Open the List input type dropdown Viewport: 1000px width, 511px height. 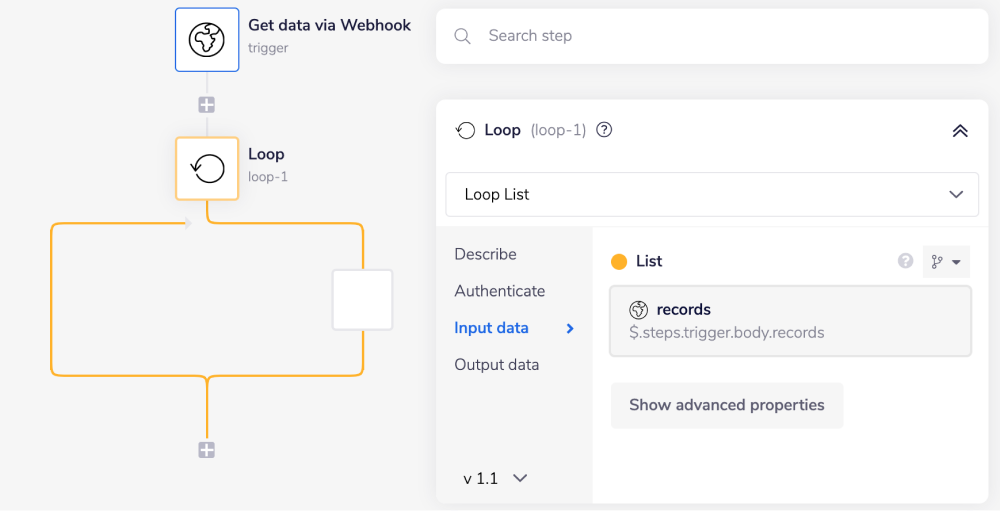coord(946,262)
